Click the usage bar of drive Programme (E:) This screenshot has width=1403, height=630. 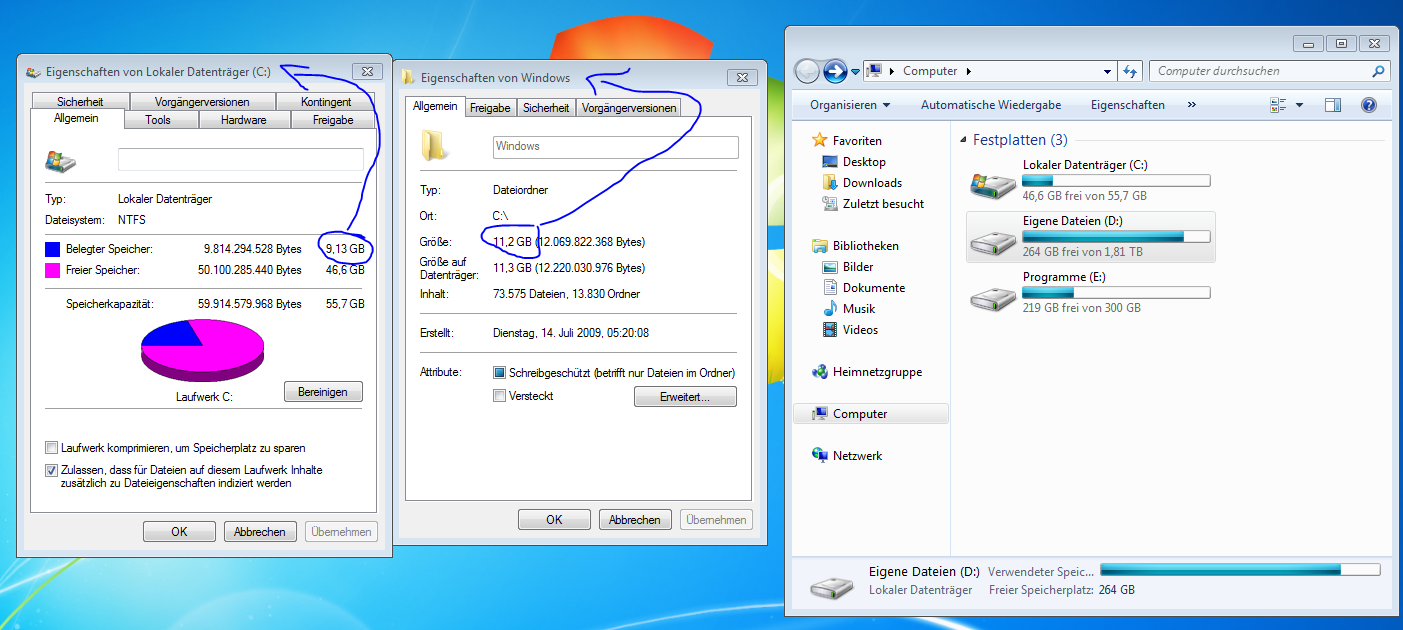pyautogui.click(x=1116, y=293)
